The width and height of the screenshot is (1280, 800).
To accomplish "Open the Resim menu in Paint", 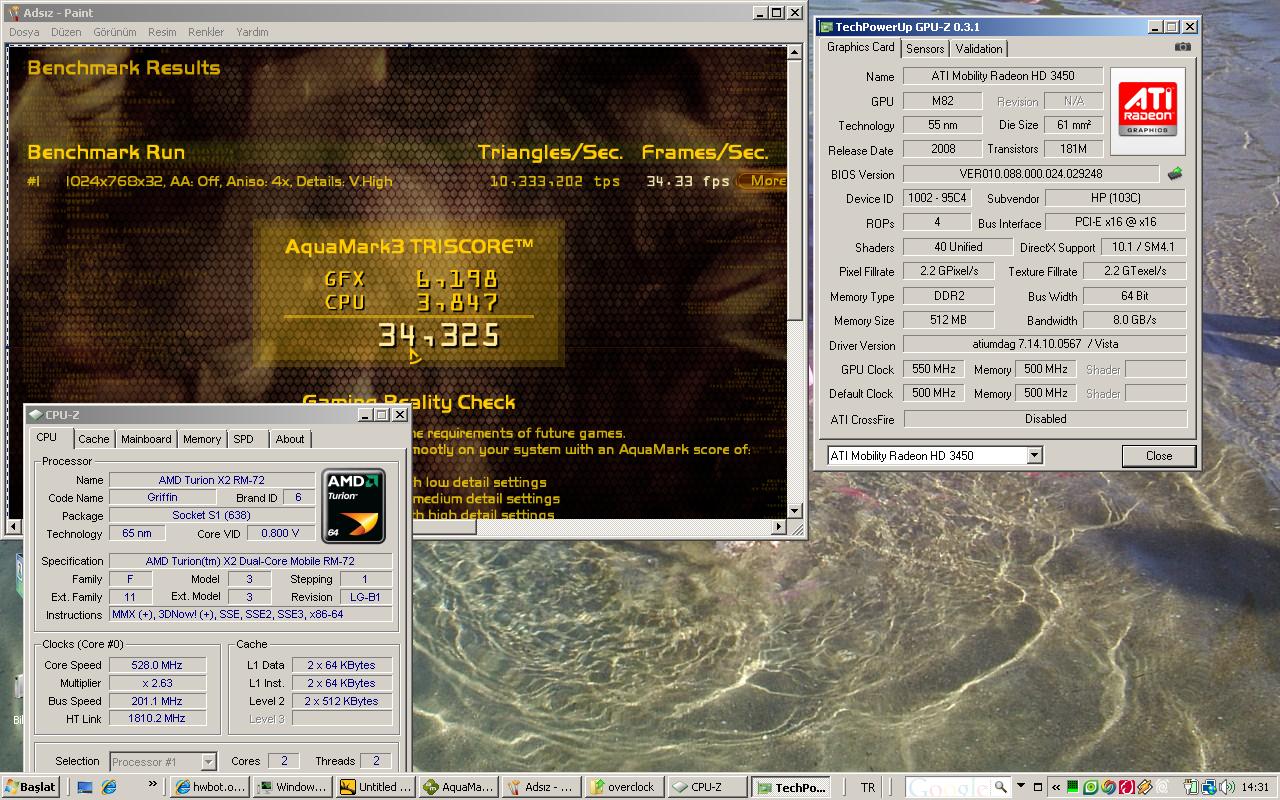I will point(162,32).
